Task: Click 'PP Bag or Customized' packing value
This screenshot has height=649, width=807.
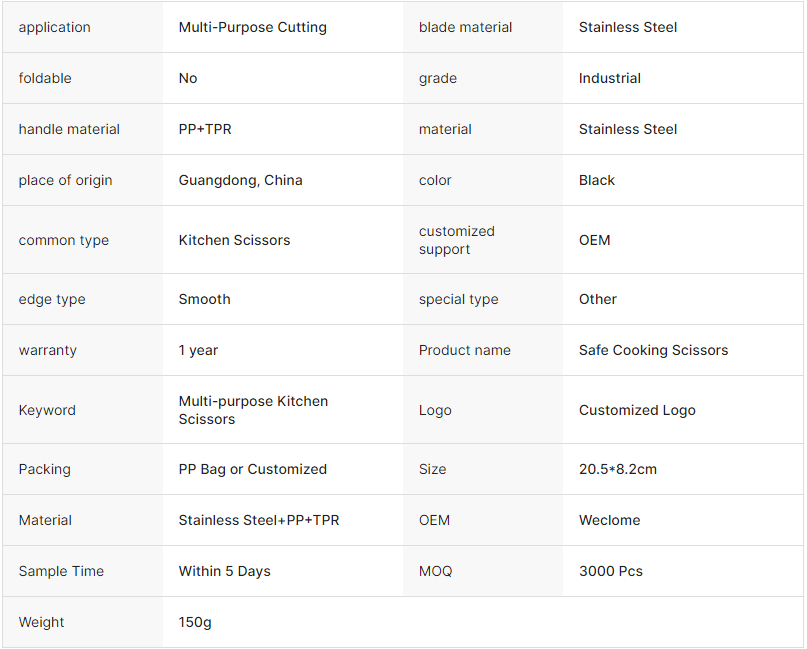Action: pos(252,469)
